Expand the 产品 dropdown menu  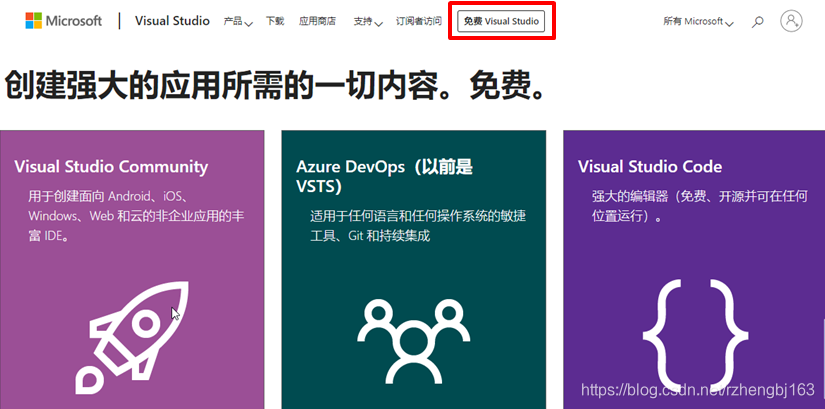(x=238, y=22)
